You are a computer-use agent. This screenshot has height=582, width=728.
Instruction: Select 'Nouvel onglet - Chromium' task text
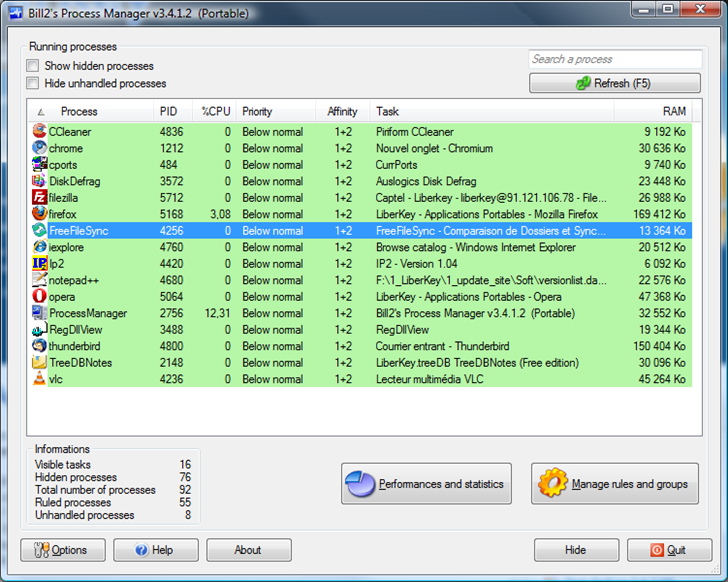pos(434,149)
